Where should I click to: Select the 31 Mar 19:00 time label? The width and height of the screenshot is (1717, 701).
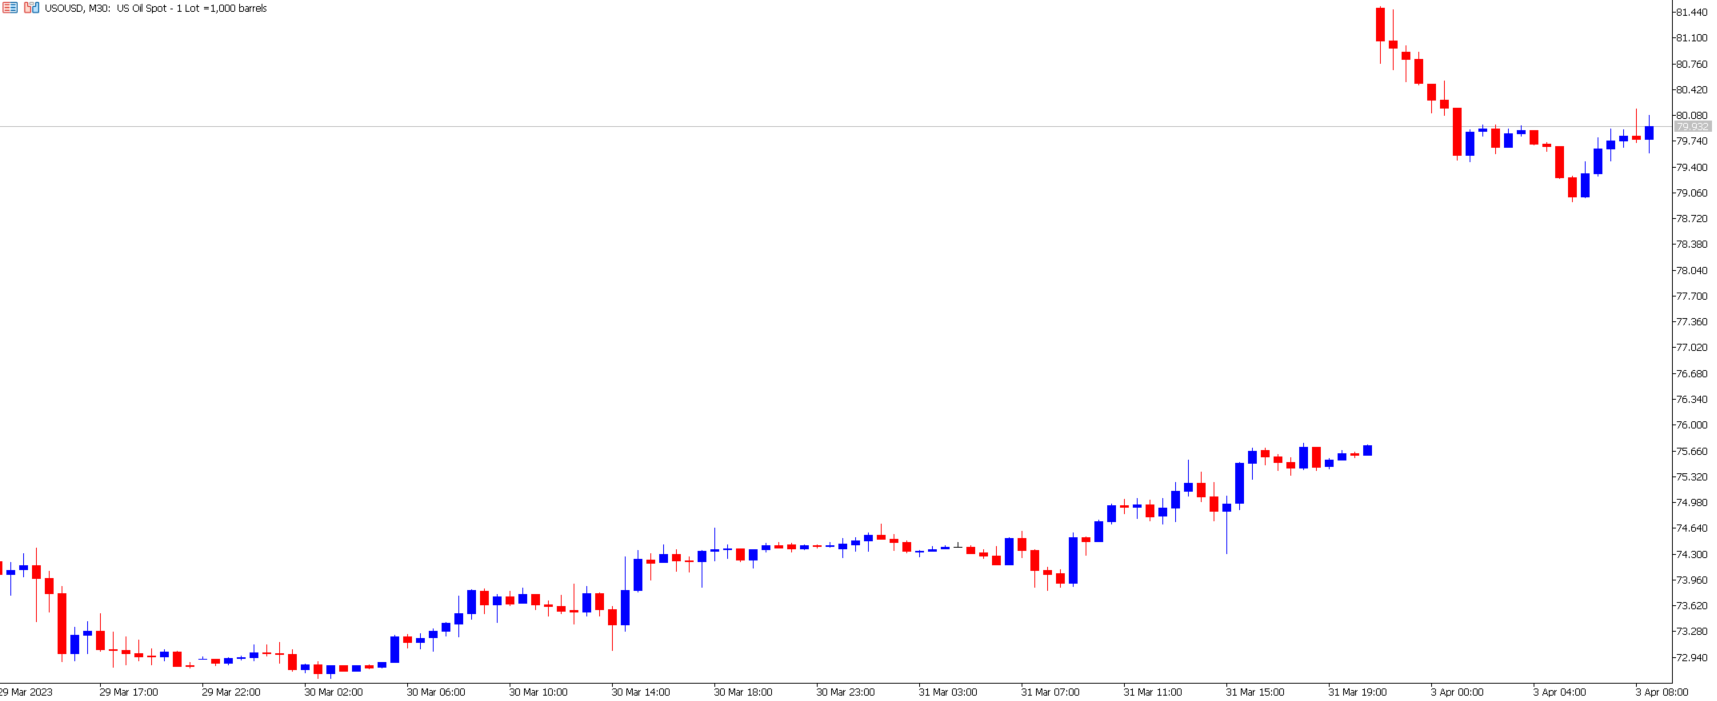(x=1357, y=692)
